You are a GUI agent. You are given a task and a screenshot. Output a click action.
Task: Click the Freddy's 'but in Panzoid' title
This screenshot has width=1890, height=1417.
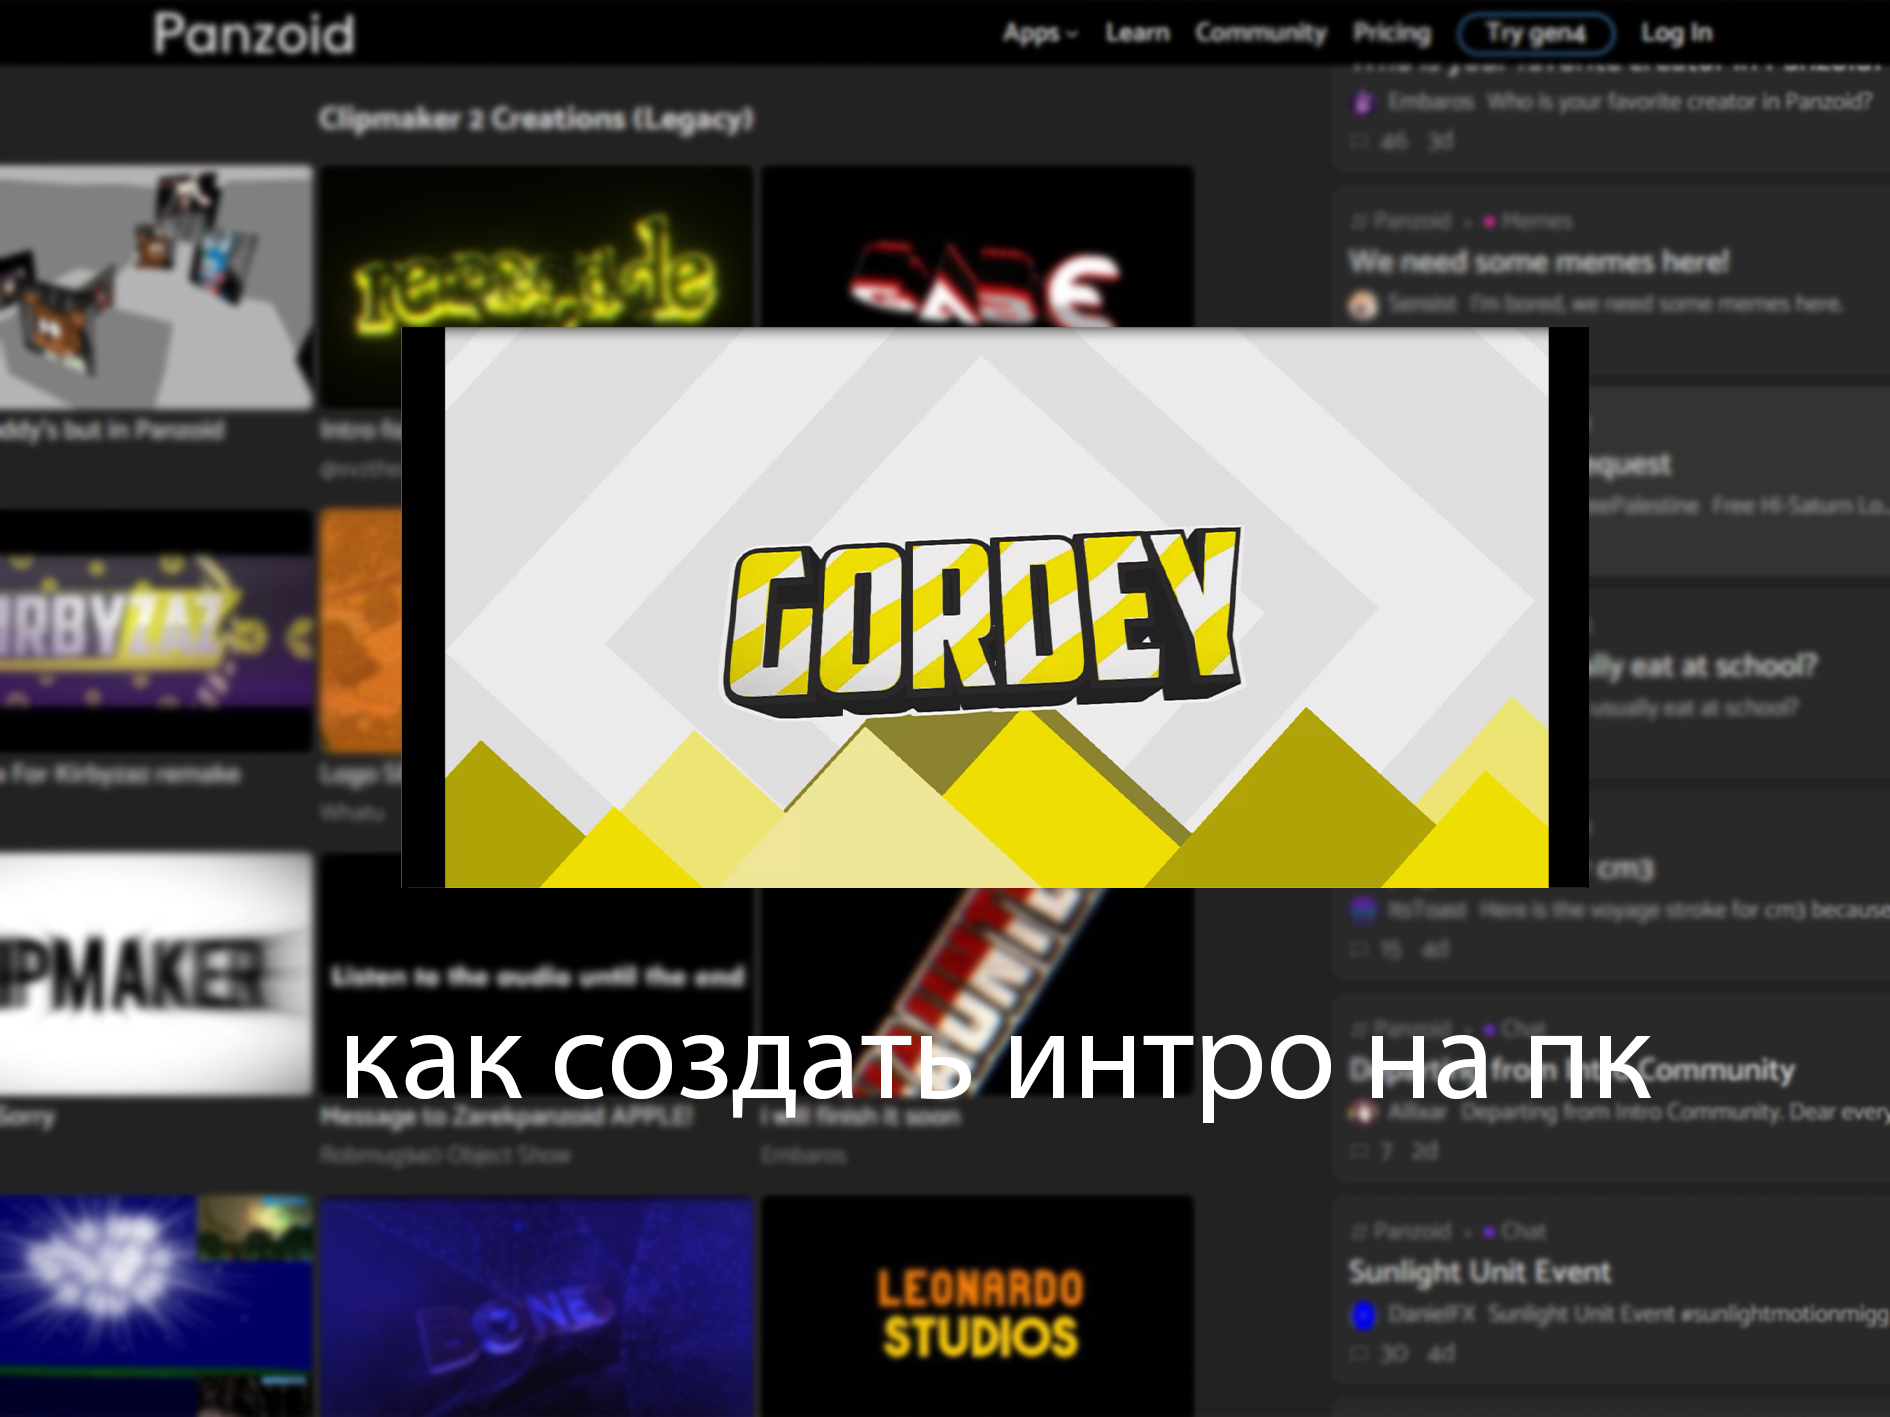[x=112, y=430]
